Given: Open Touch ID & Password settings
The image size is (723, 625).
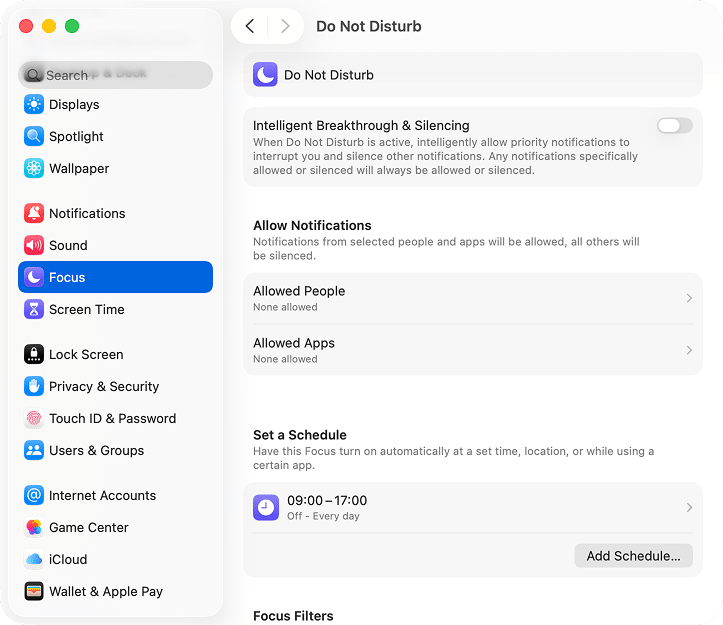Looking at the screenshot, I should point(115,418).
